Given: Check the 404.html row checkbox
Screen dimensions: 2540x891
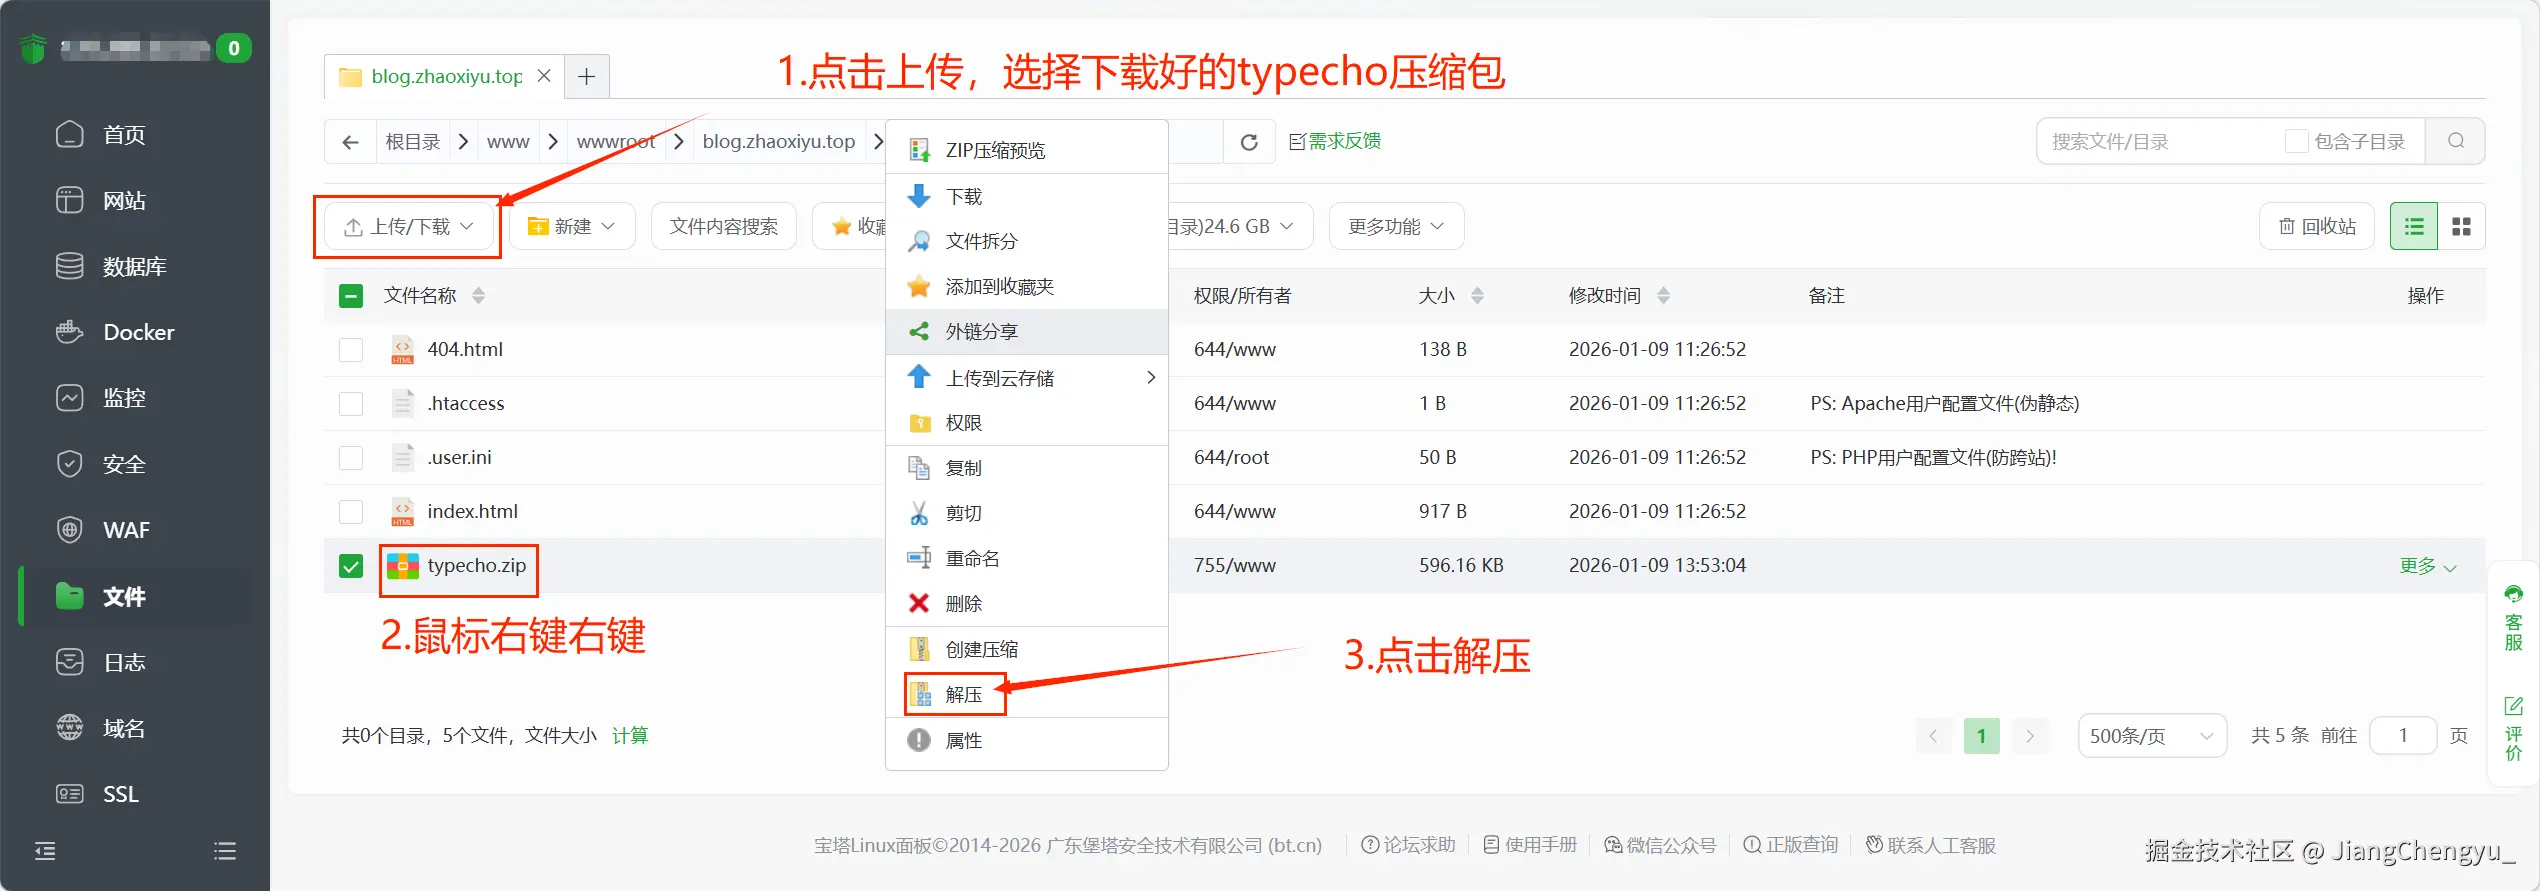Looking at the screenshot, I should pyautogui.click(x=351, y=350).
